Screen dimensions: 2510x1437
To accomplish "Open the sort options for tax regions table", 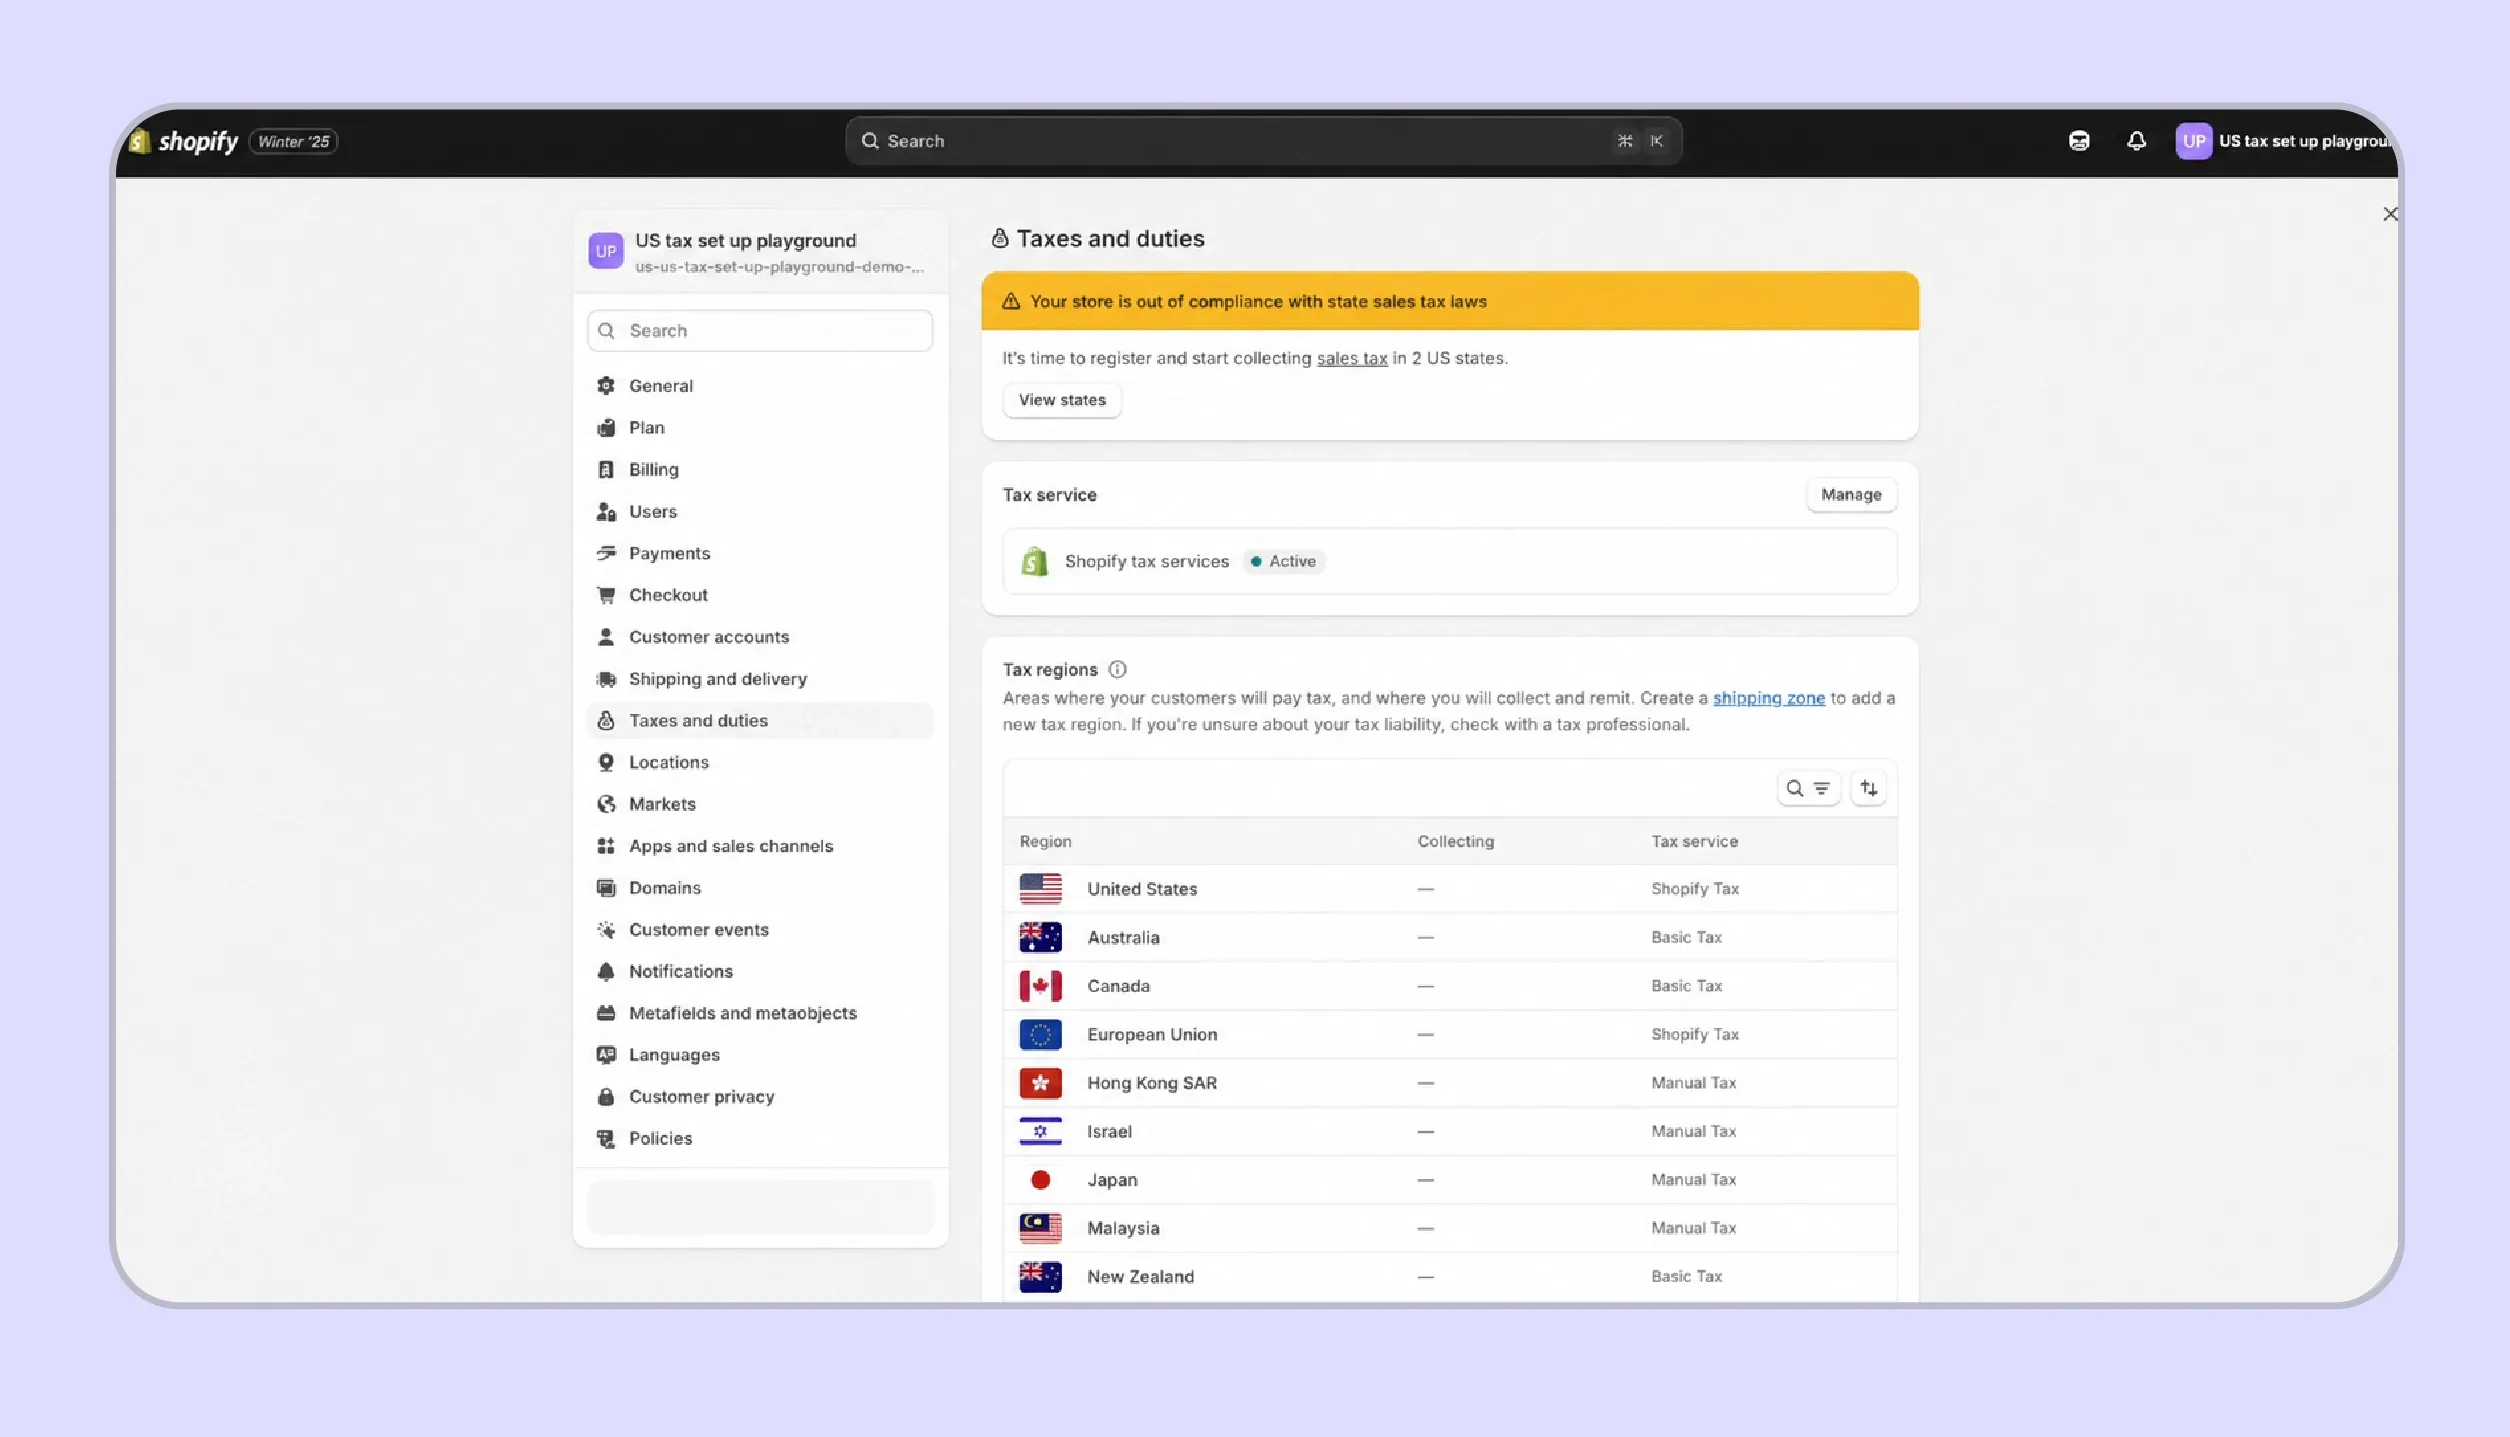I will [x=1868, y=788].
